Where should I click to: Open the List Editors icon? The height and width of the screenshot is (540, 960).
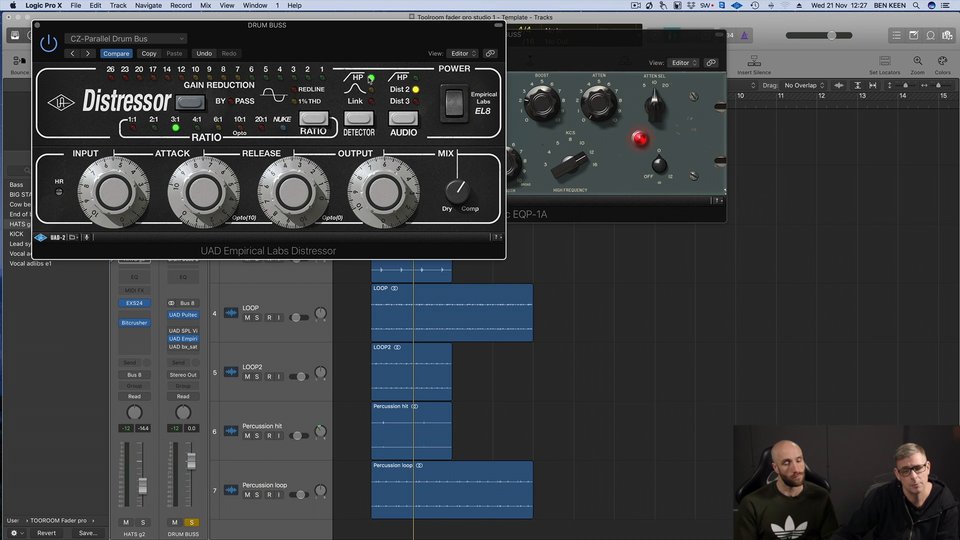point(896,36)
